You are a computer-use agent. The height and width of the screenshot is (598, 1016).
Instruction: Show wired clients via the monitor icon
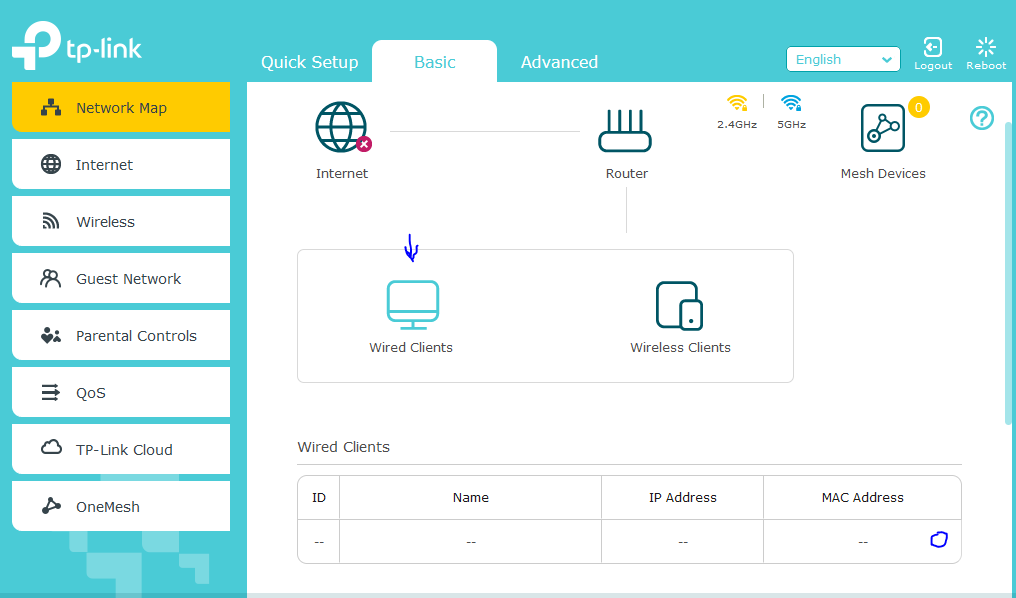(413, 305)
